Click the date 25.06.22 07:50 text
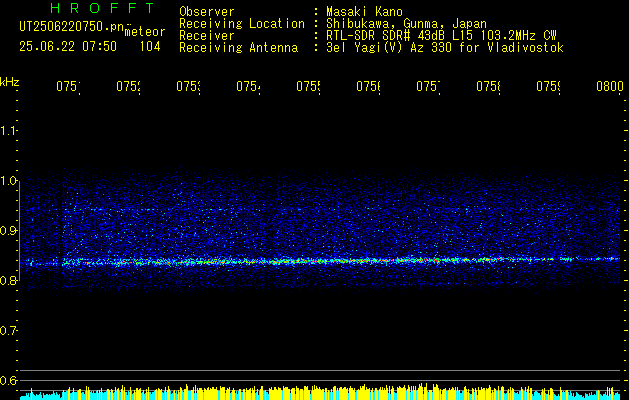Screen dimensions: 629x400 pos(68,47)
